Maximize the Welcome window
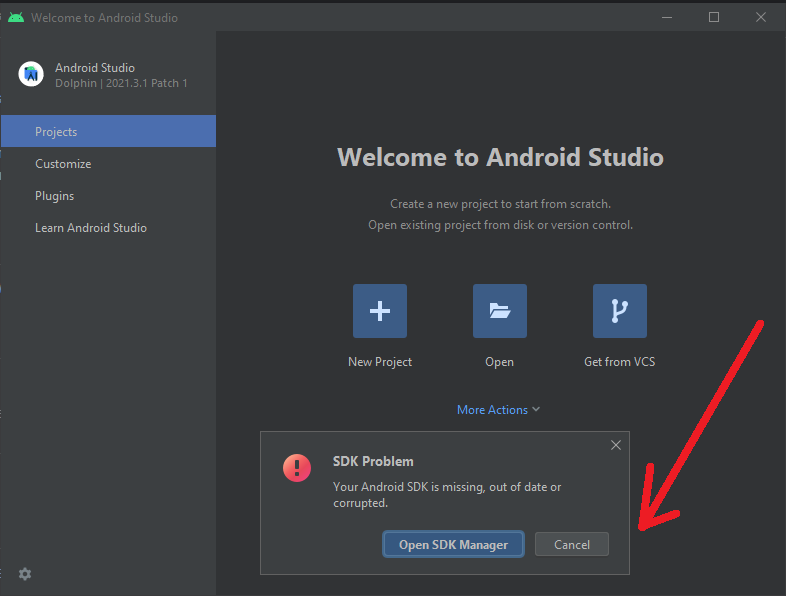The height and width of the screenshot is (596, 786). 714,18
